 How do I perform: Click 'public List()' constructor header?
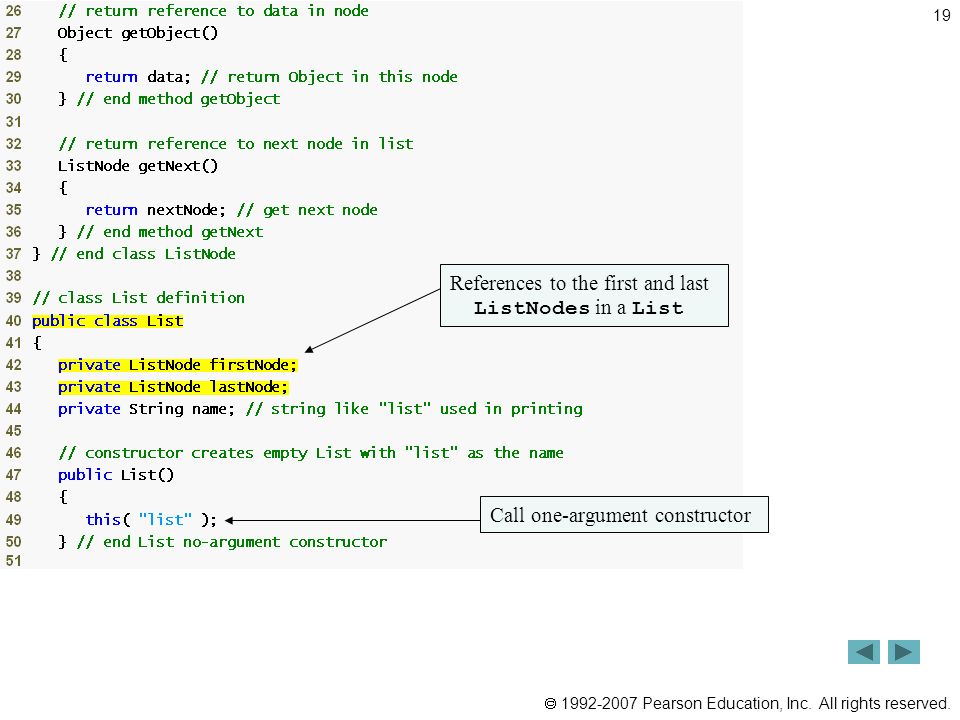click(116, 475)
